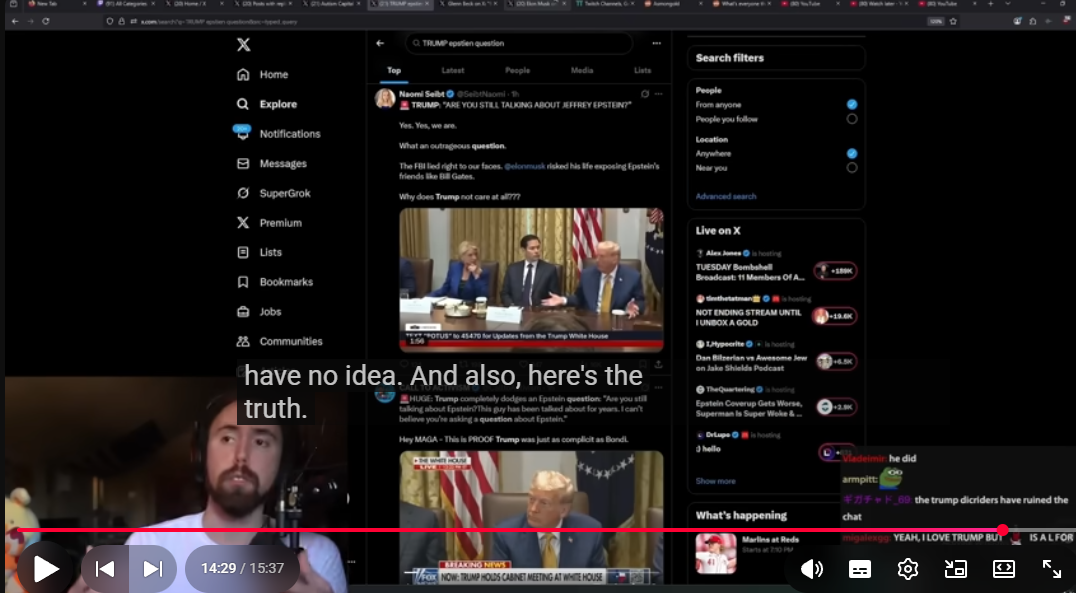
Task: Switch the video to miniplayer mode
Action: [x=956, y=568]
